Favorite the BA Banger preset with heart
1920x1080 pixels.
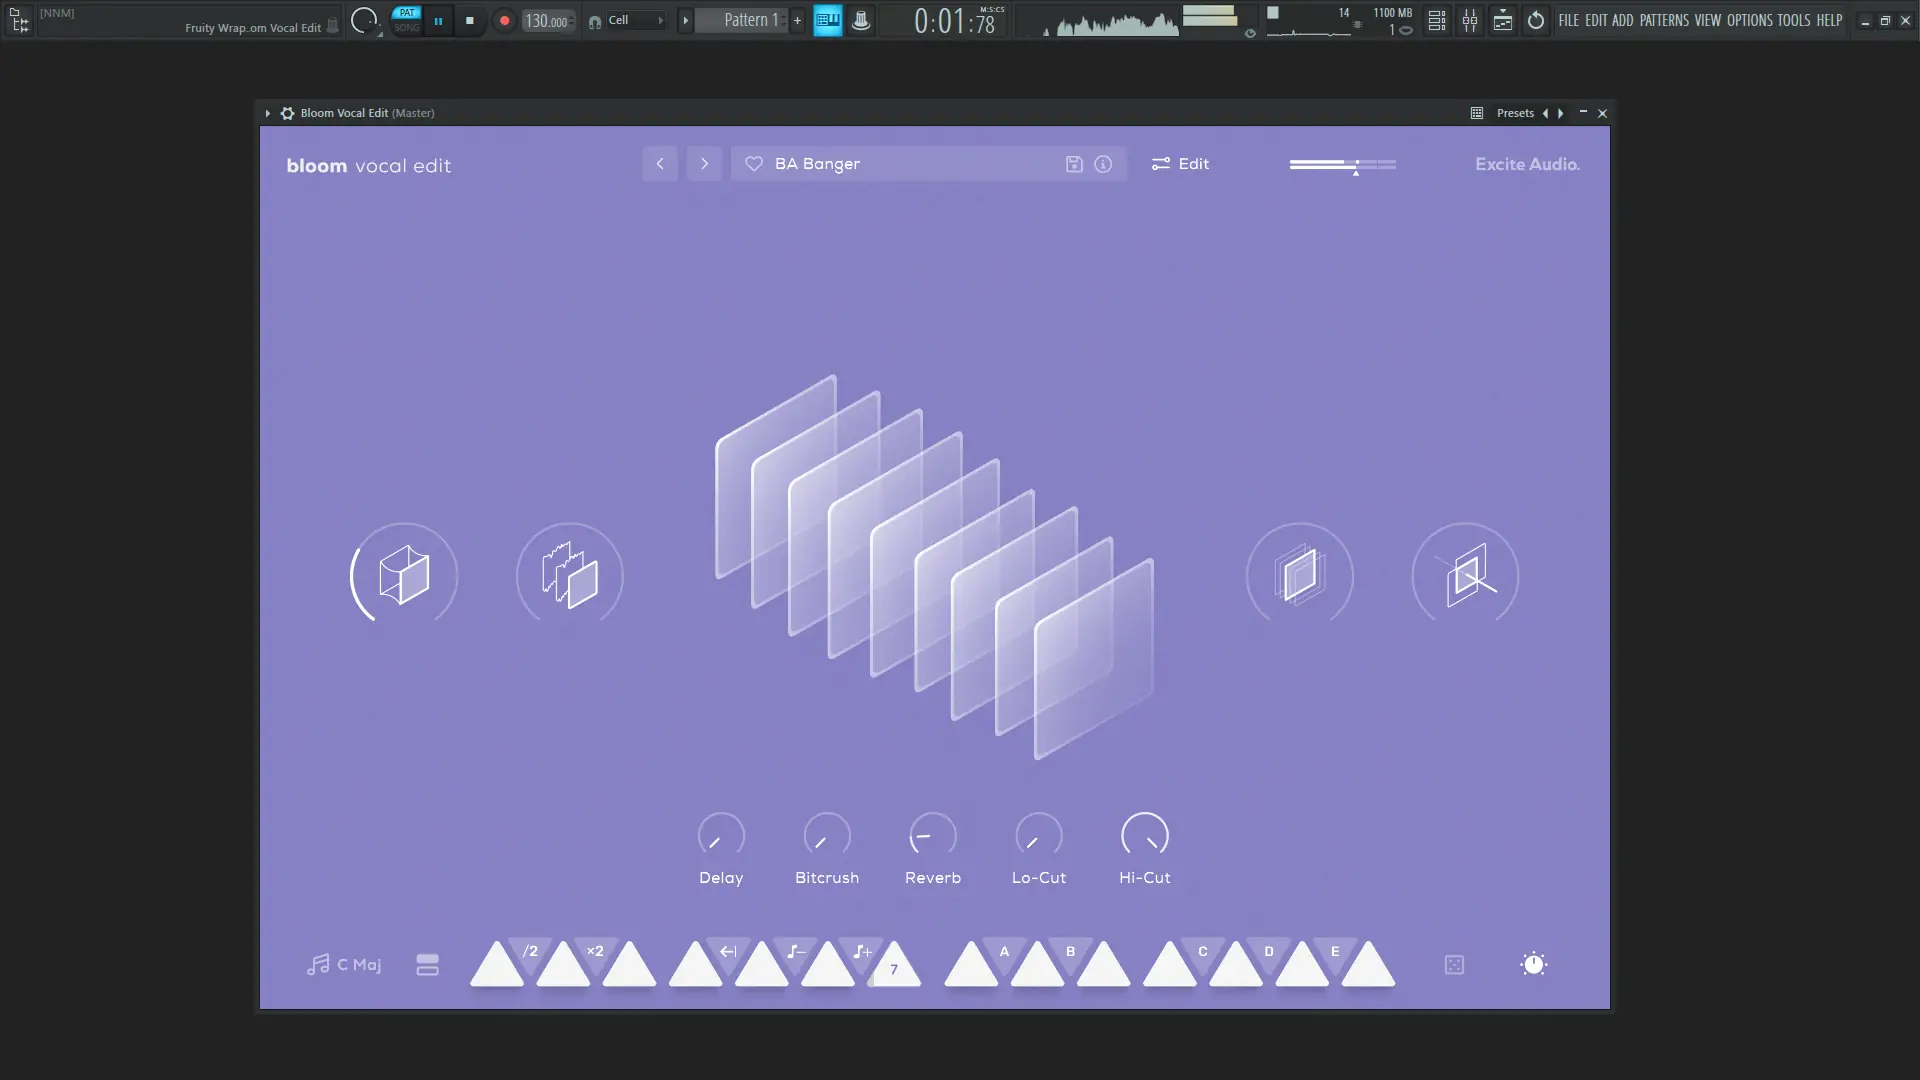click(754, 164)
